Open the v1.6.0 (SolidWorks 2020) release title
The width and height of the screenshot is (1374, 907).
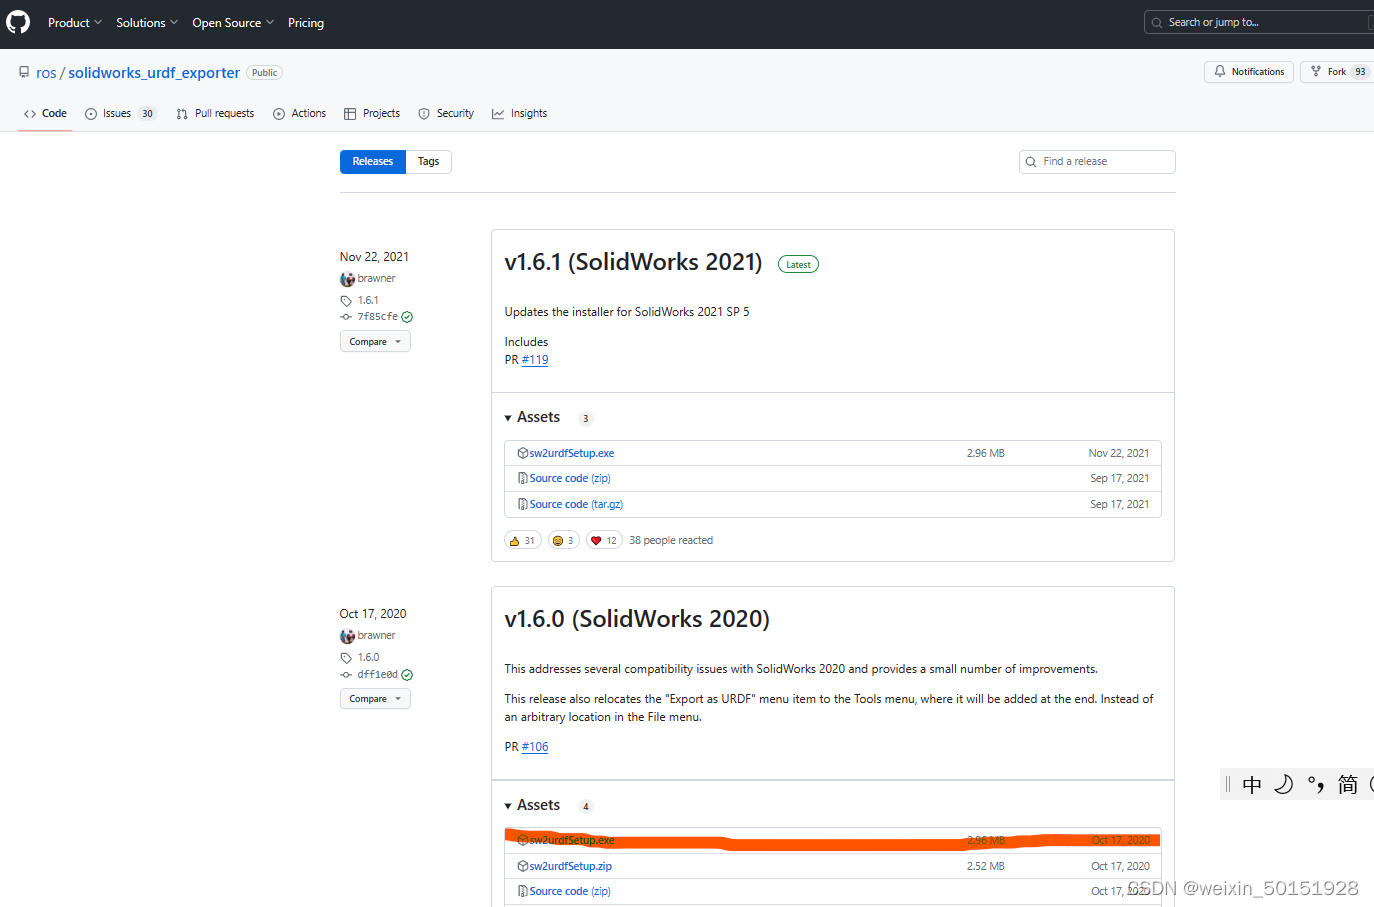tap(637, 619)
